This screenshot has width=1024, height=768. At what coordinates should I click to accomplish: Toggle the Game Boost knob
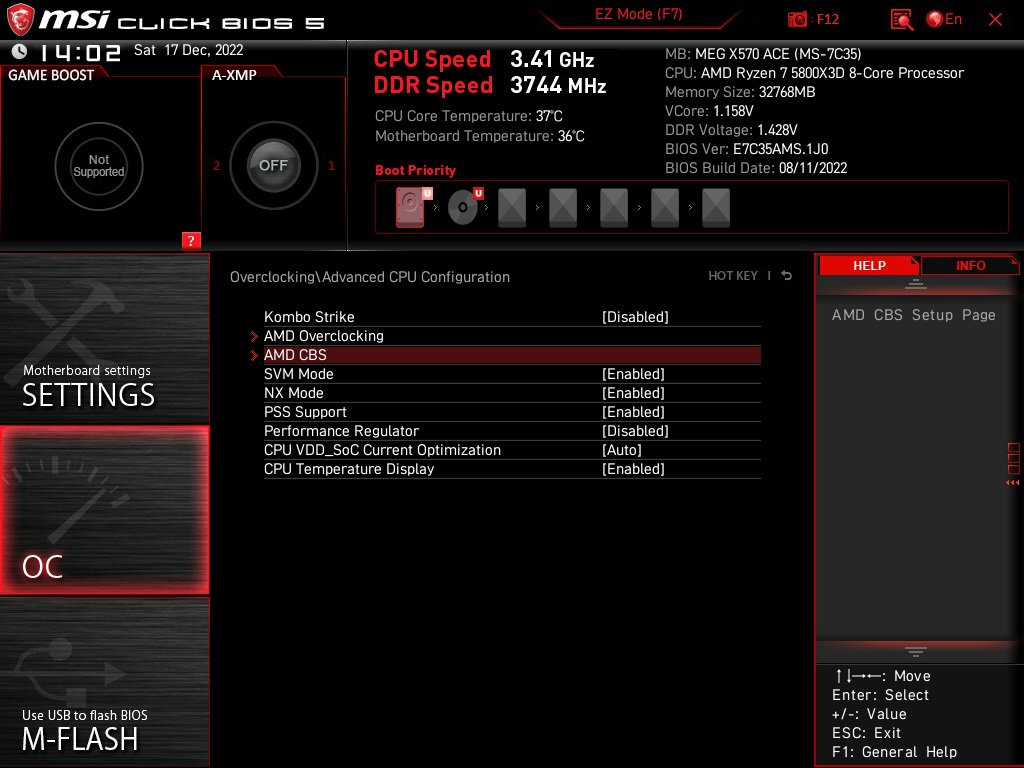point(99,166)
